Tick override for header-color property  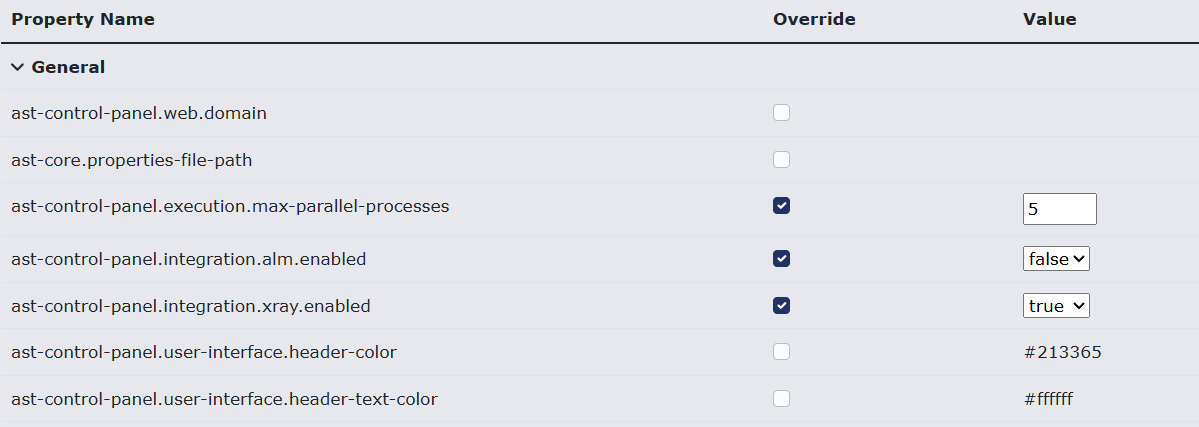pos(781,352)
